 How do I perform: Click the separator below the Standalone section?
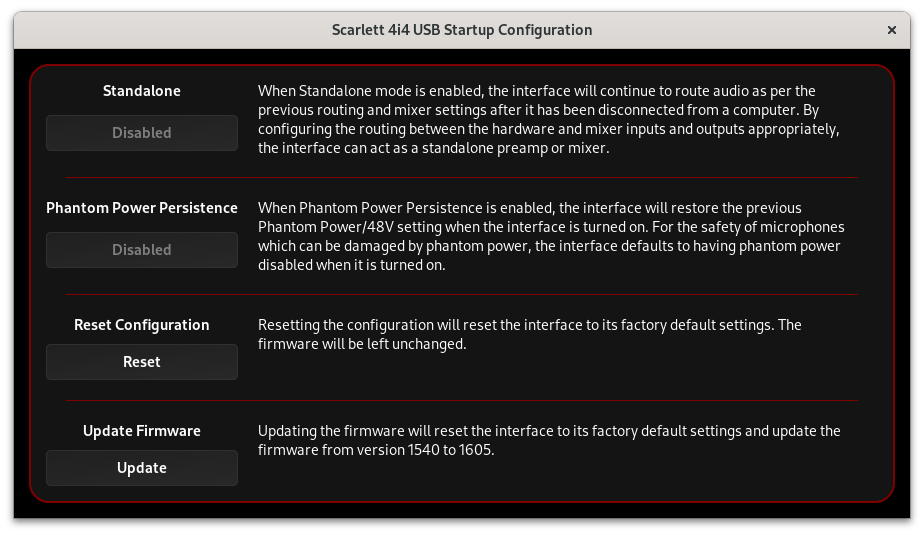pyautogui.click(x=462, y=178)
